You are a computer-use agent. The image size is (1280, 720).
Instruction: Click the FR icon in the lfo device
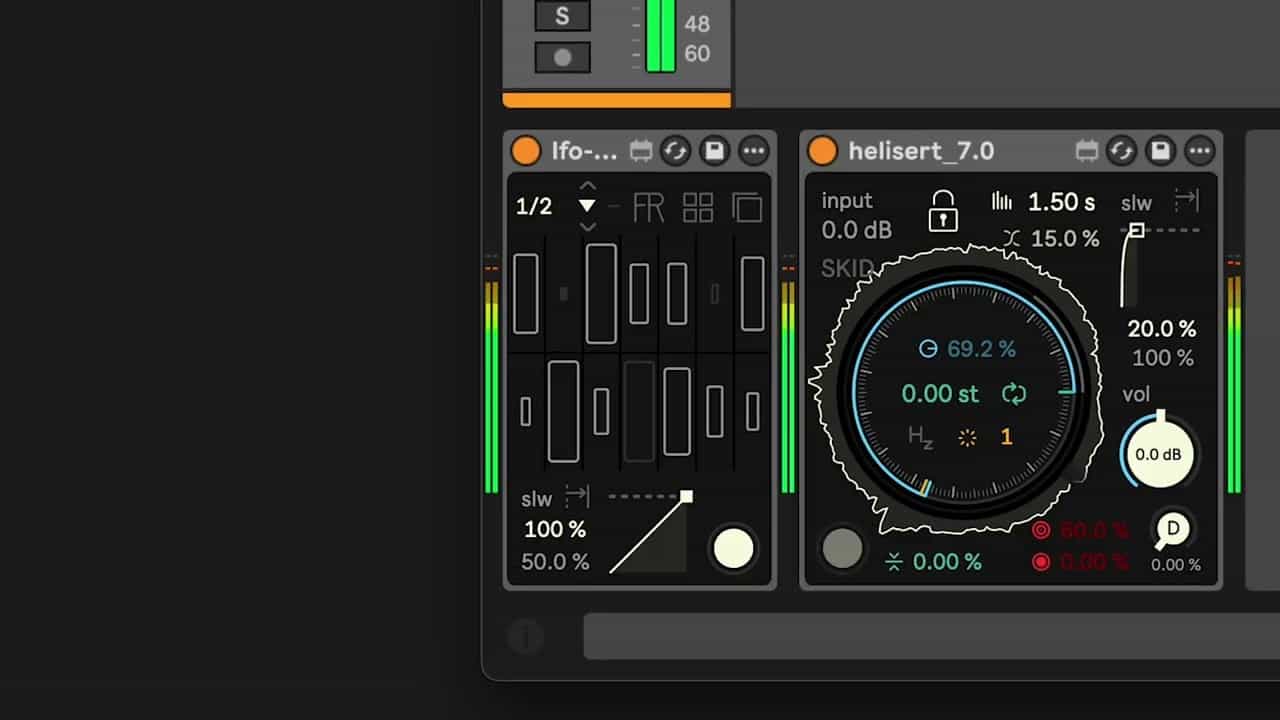(x=648, y=208)
